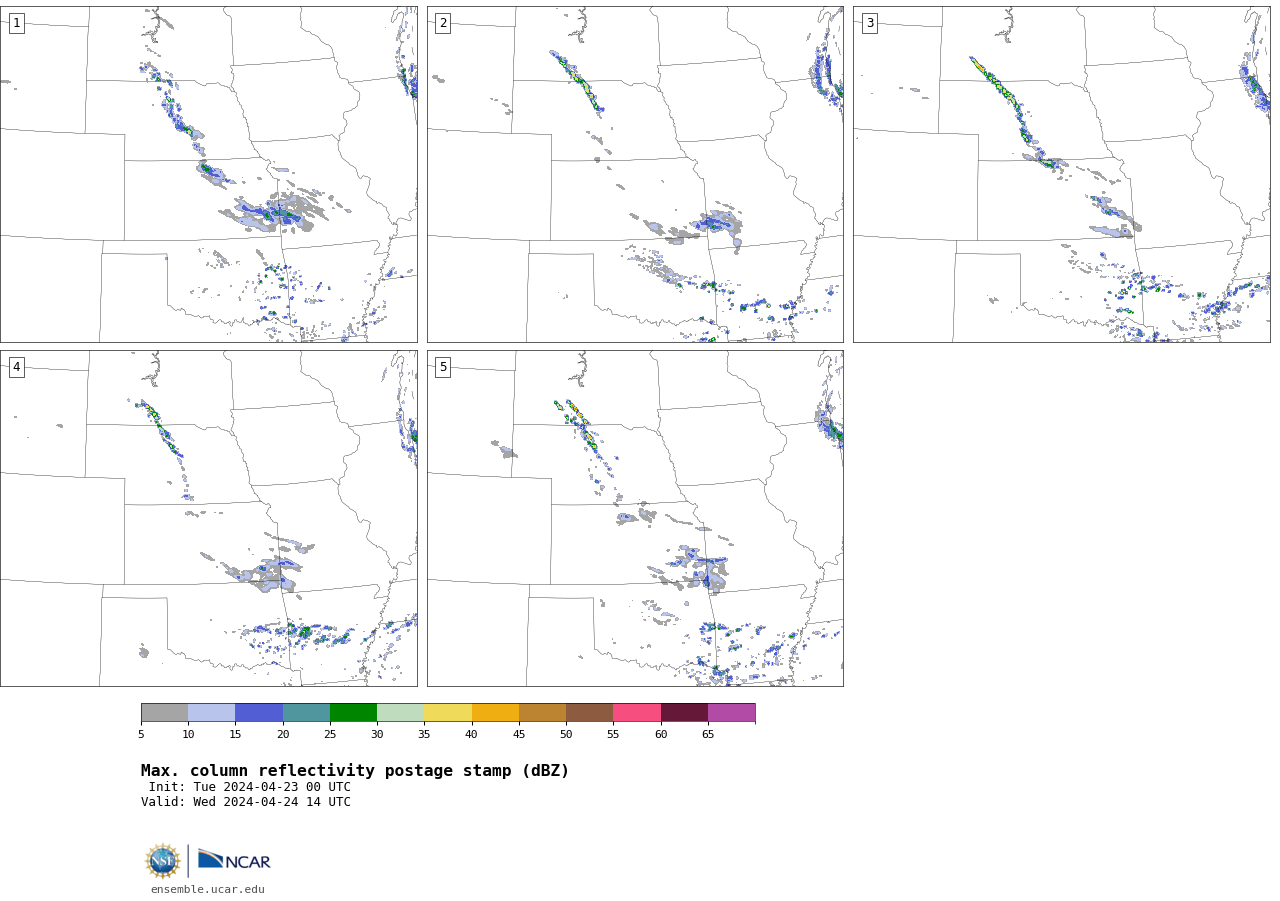Click the maroon 60-65 dBZ swatch
The image size is (1280, 901).
pos(684,712)
